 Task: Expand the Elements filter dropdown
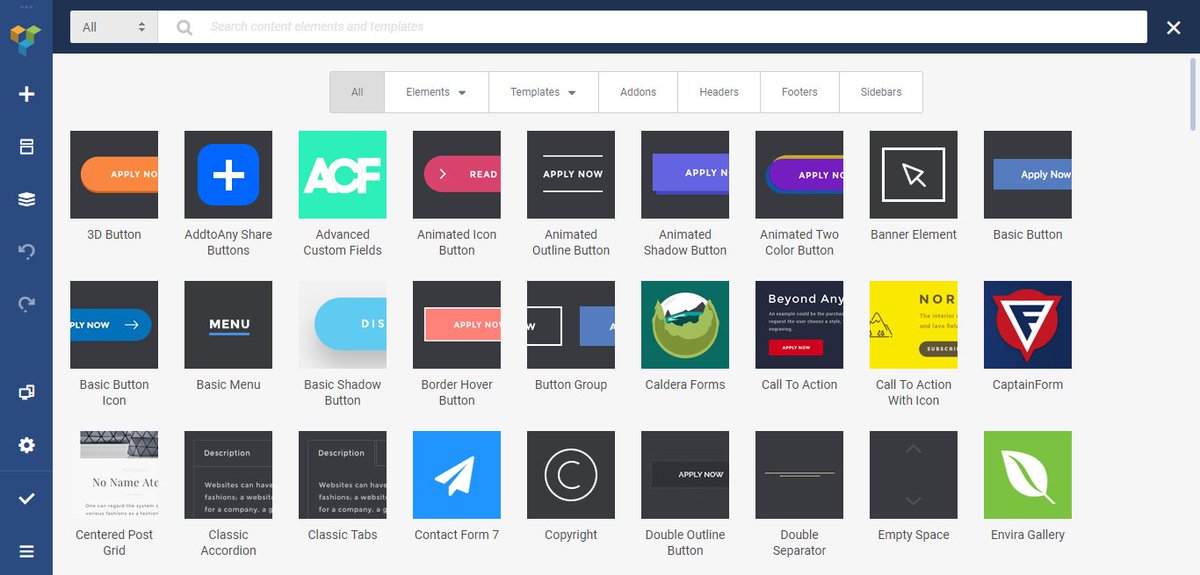coord(436,92)
